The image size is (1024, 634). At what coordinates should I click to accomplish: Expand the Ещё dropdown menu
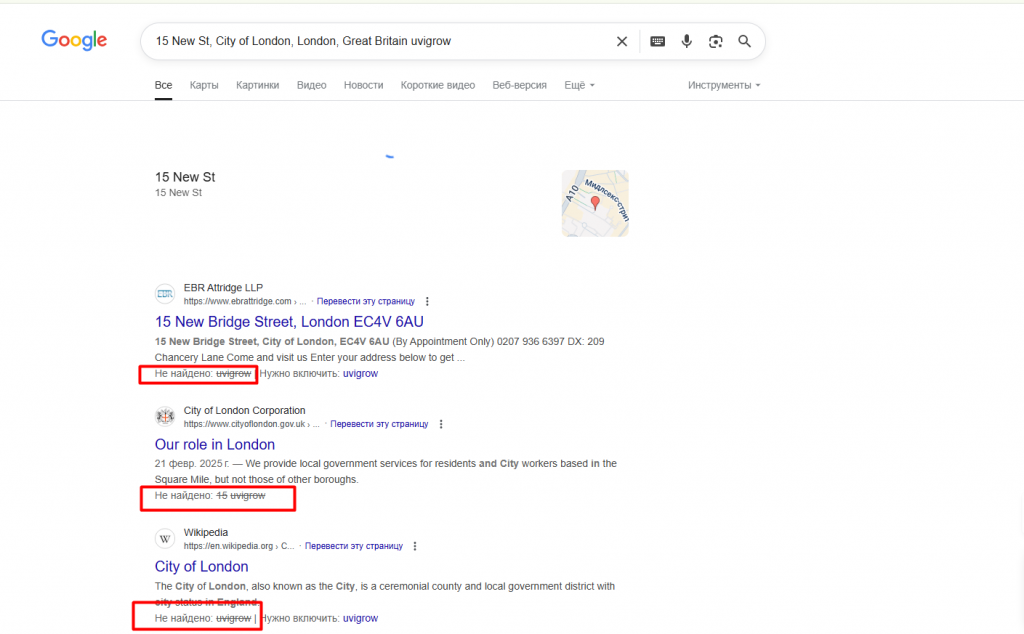[579, 86]
